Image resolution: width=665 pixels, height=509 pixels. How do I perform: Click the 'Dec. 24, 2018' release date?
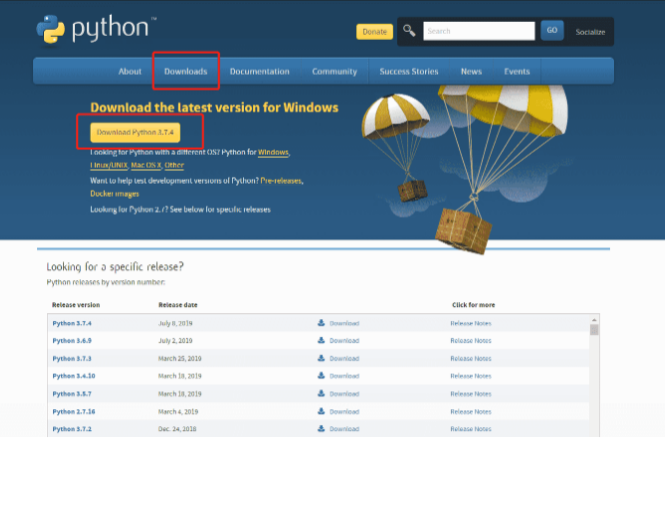[x=177, y=429]
